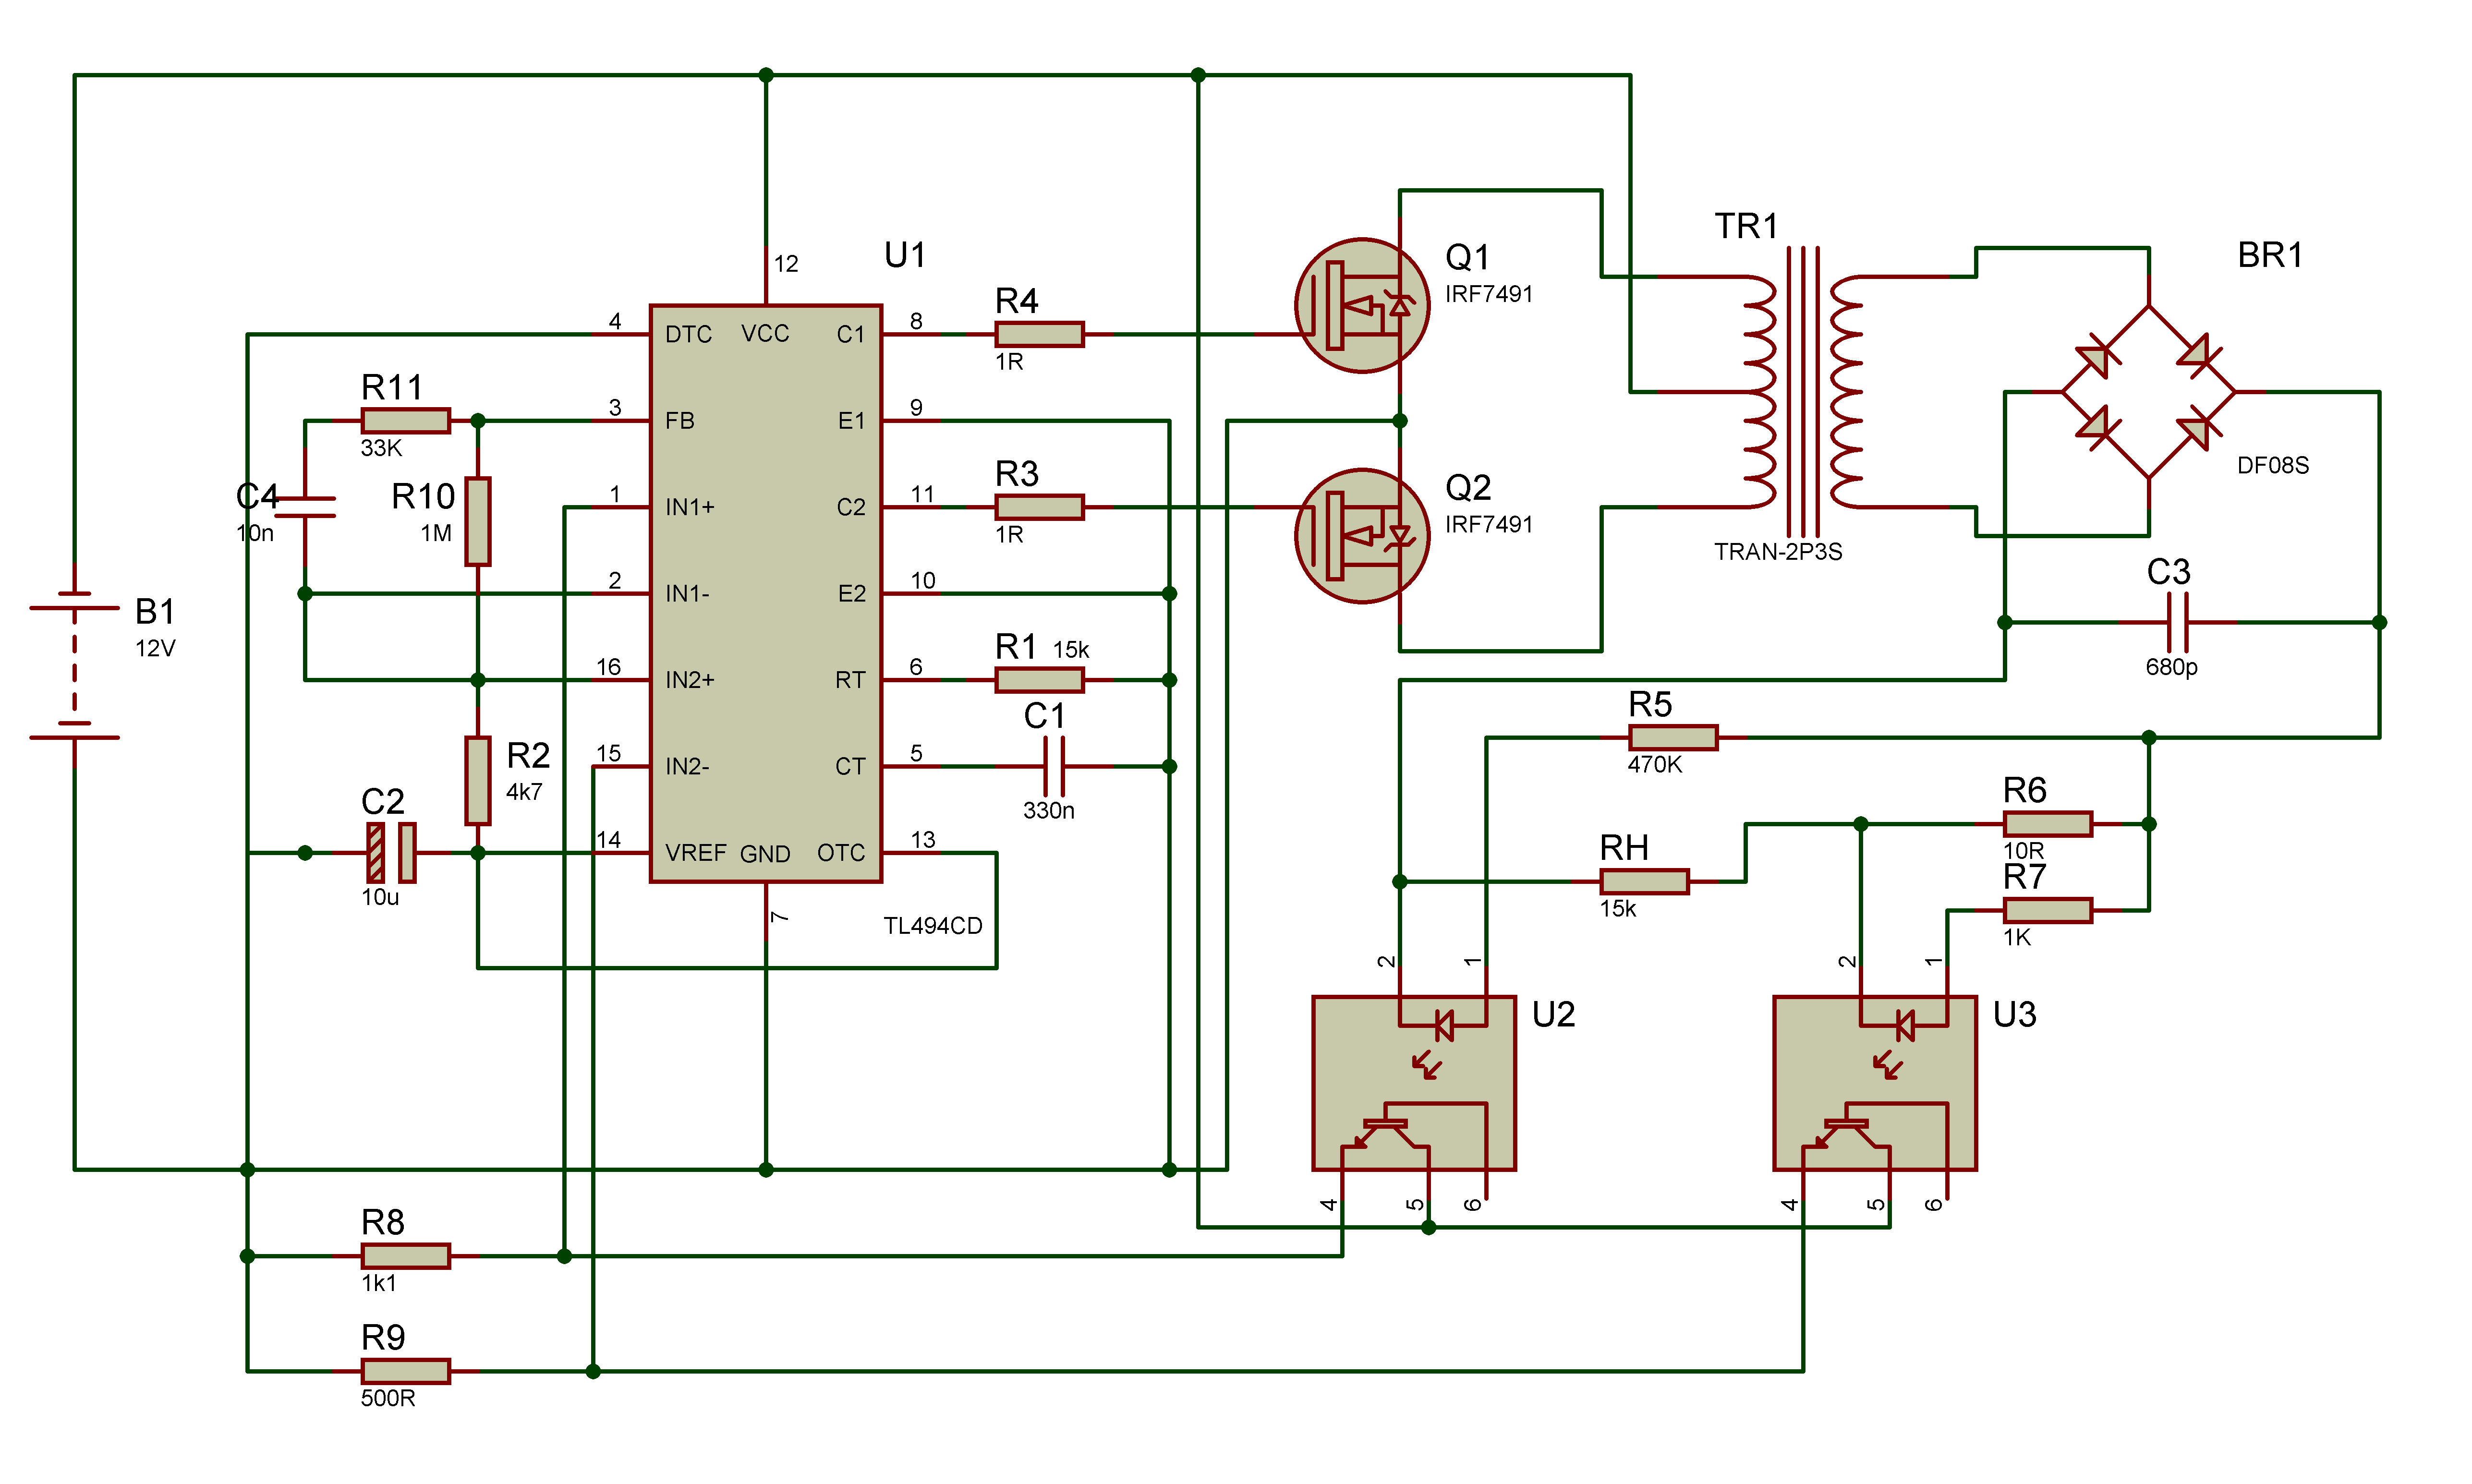Select capacitor C4 10n symbol

coord(305,507)
